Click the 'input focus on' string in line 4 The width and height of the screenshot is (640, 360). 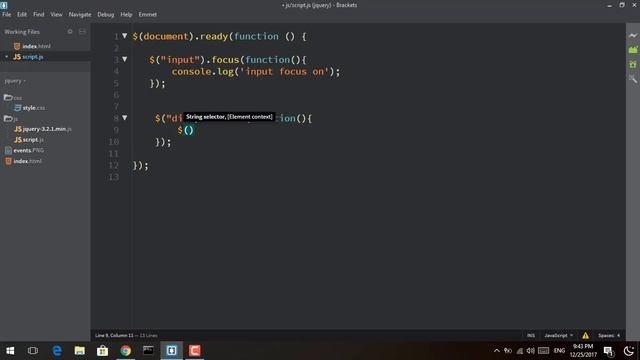click(x=284, y=71)
